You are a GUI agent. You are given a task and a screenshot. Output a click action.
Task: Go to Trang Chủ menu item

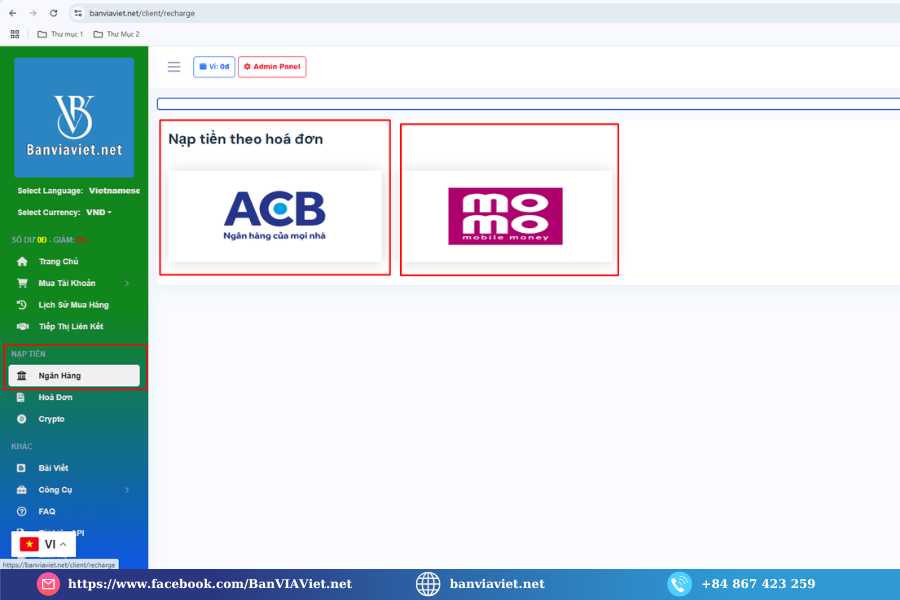[59, 262]
